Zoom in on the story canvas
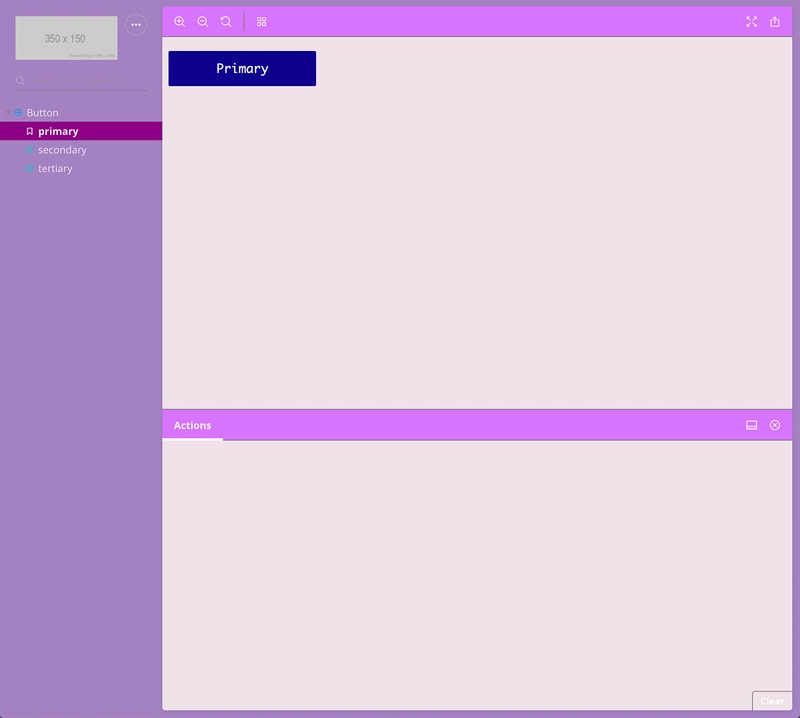Viewport: 800px width, 718px height. pyautogui.click(x=180, y=21)
